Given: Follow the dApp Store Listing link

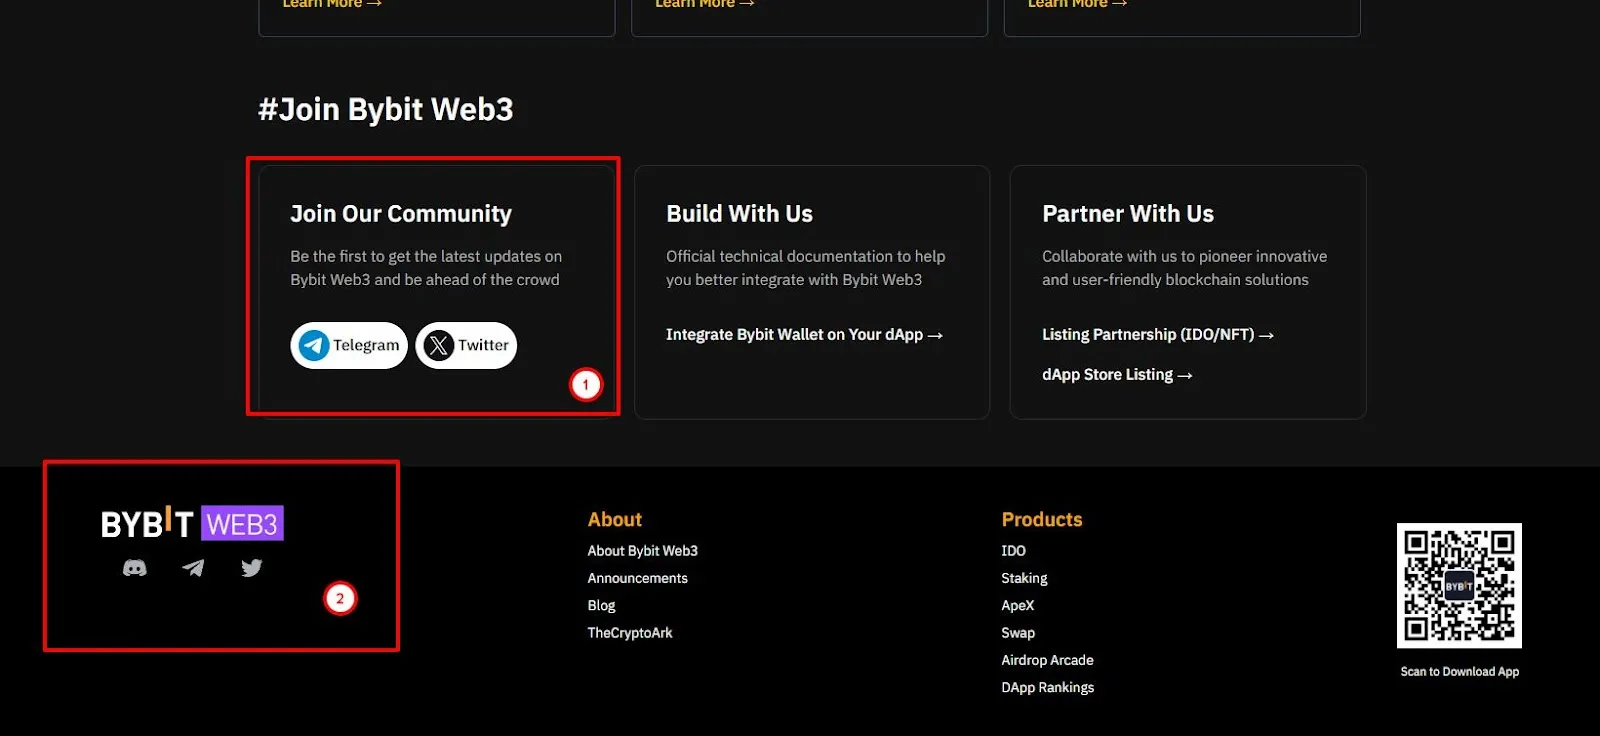Looking at the screenshot, I should [1117, 375].
